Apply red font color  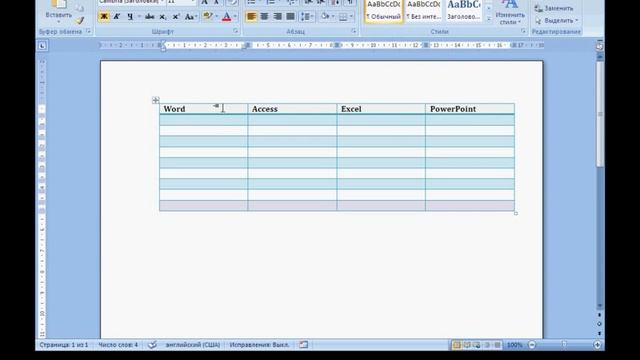(227, 17)
